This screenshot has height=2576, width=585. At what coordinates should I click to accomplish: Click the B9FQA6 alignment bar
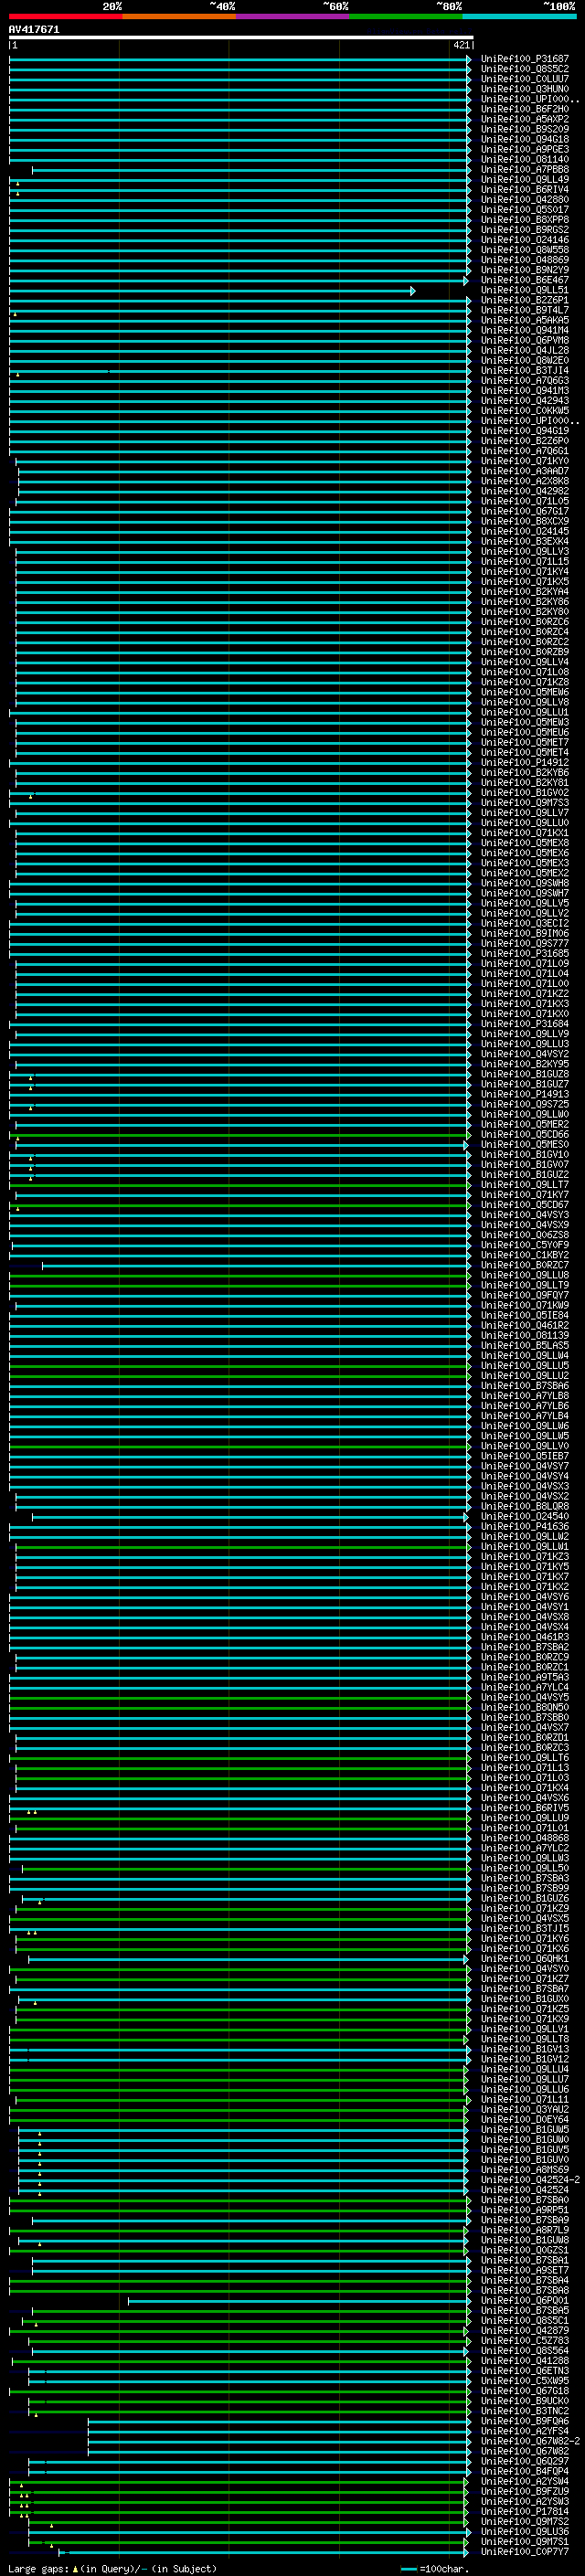pos(278,2421)
